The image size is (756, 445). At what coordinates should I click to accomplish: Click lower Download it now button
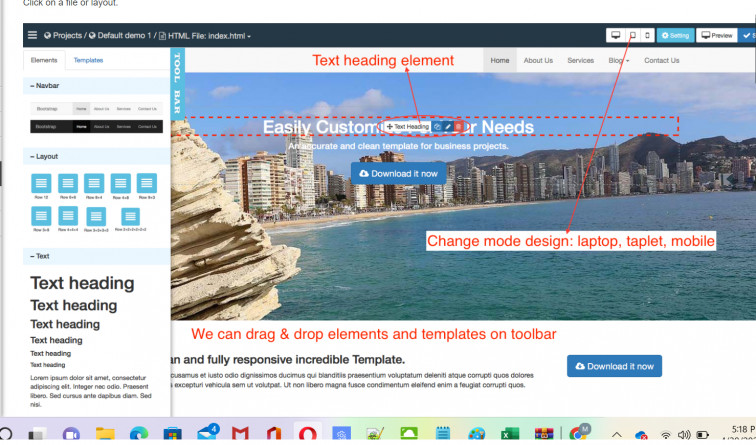[614, 366]
